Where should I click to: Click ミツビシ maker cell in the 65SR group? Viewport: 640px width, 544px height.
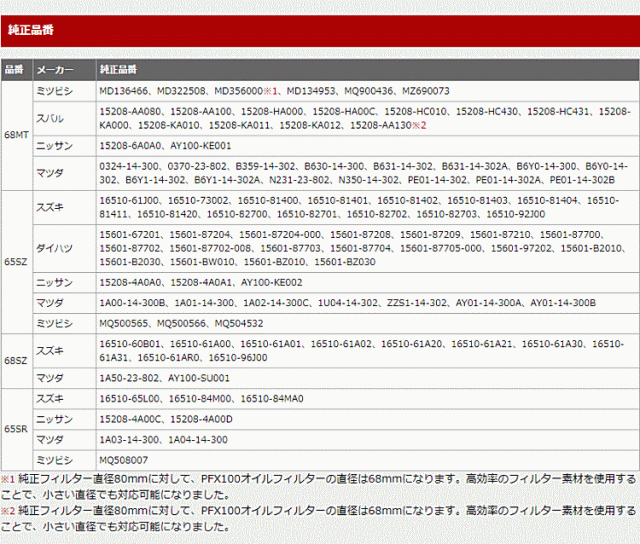(64, 460)
